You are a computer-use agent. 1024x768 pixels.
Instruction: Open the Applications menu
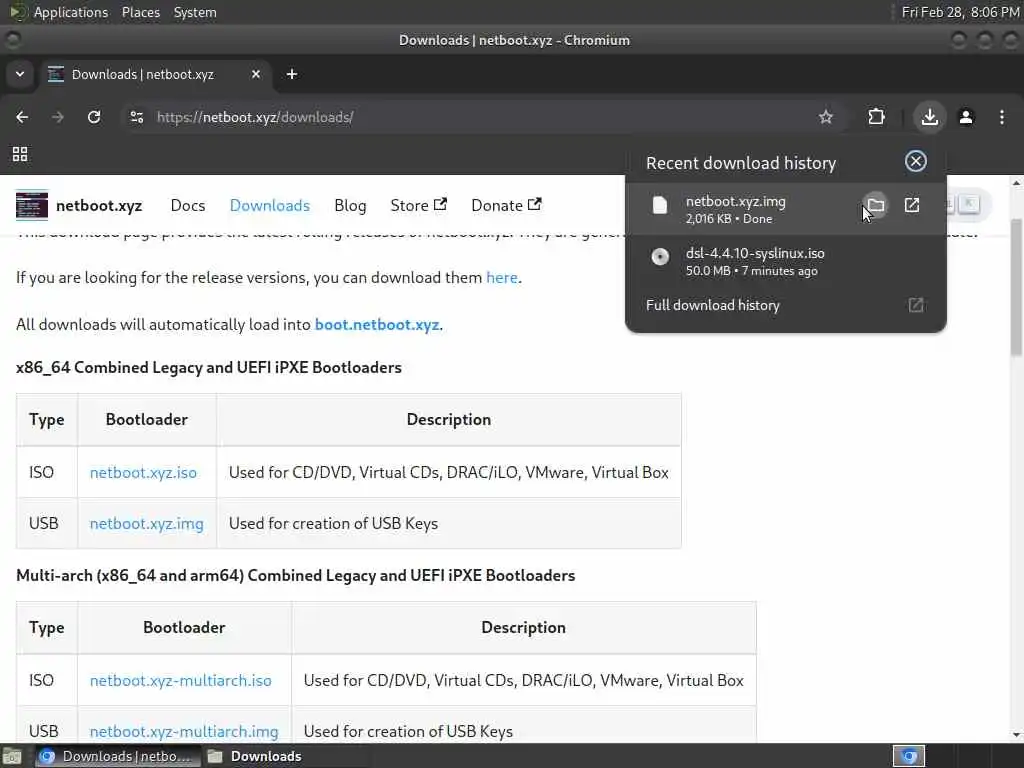point(71,12)
